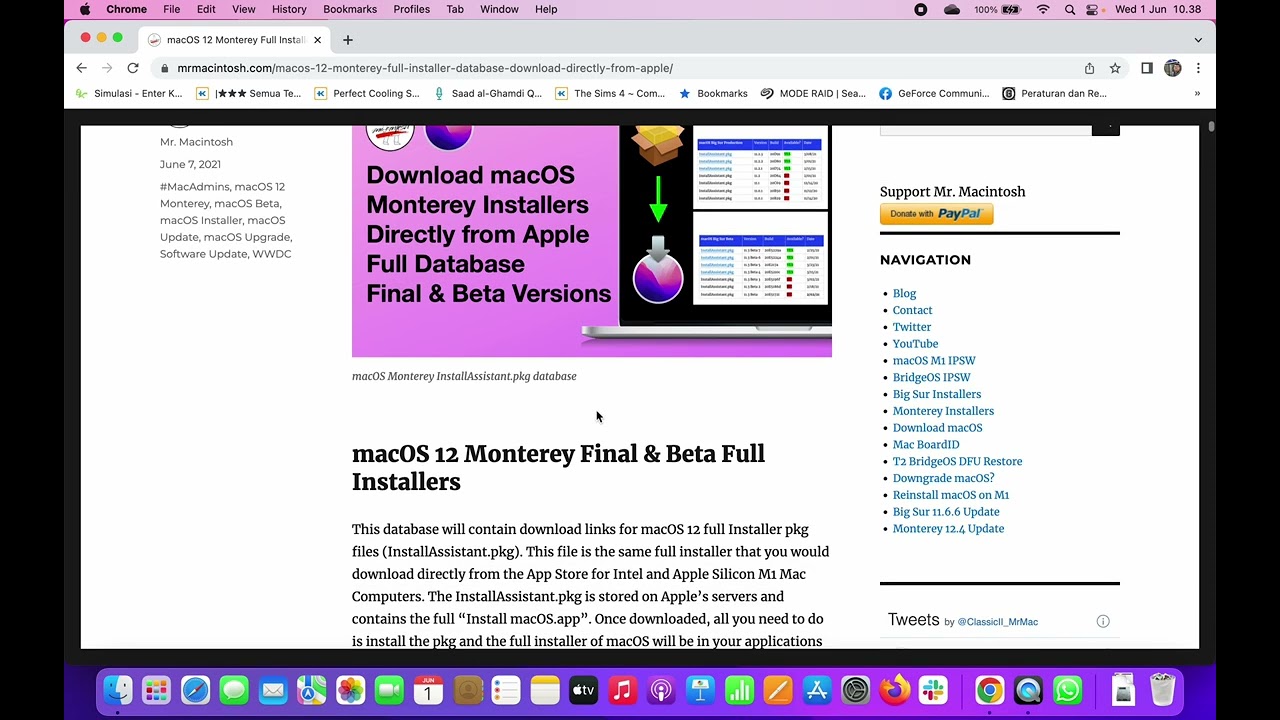The height and width of the screenshot is (720, 1280).
Task: Open the Contact navigation link
Action: [912, 310]
